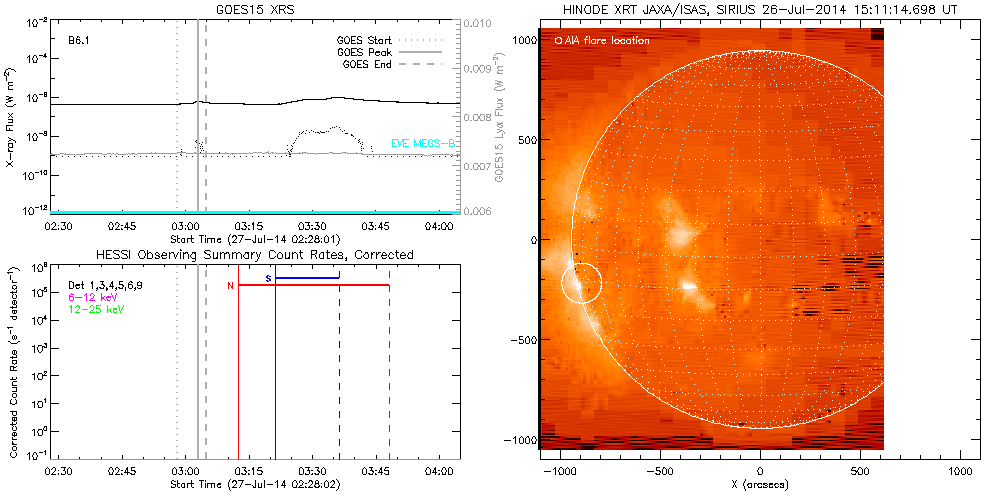
Task: Click the circle symbol in the AIA legend
Action: 558,41
